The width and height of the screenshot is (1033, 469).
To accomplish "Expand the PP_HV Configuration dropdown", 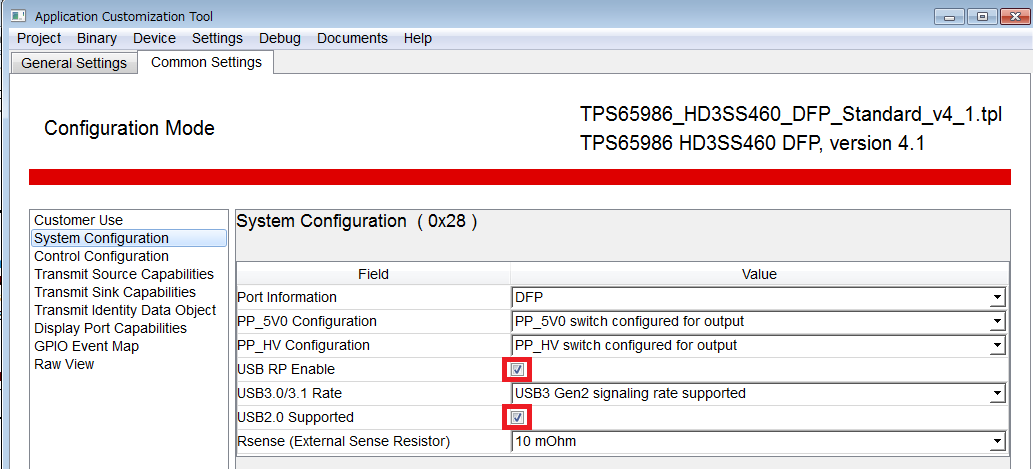I will (999, 345).
